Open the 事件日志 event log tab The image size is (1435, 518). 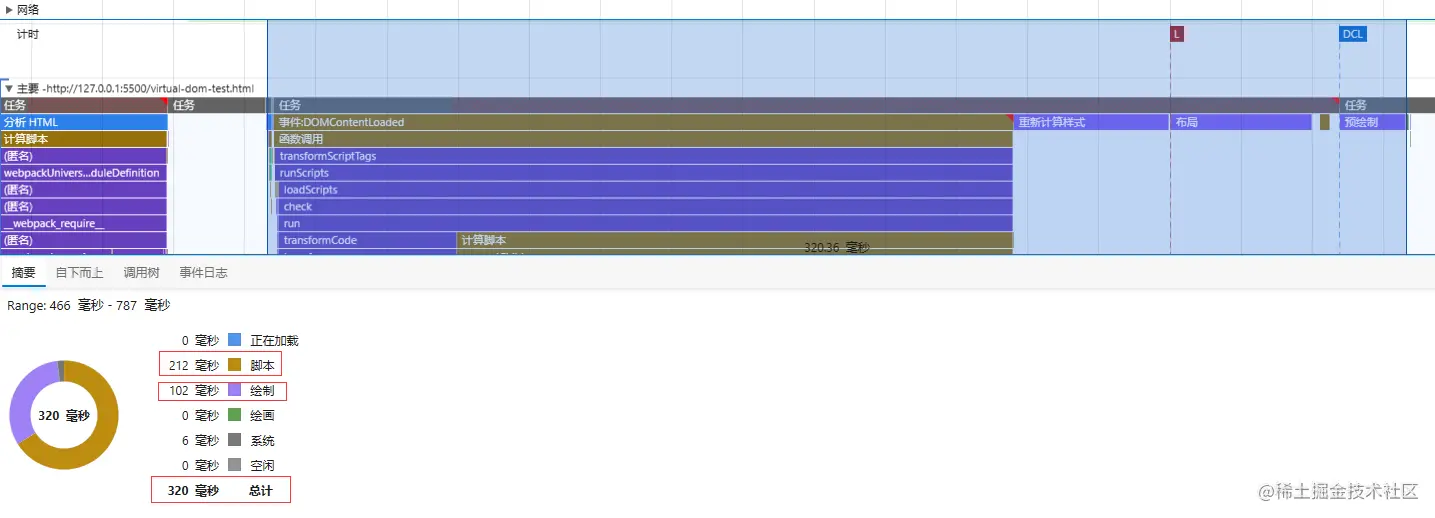pyautogui.click(x=203, y=272)
